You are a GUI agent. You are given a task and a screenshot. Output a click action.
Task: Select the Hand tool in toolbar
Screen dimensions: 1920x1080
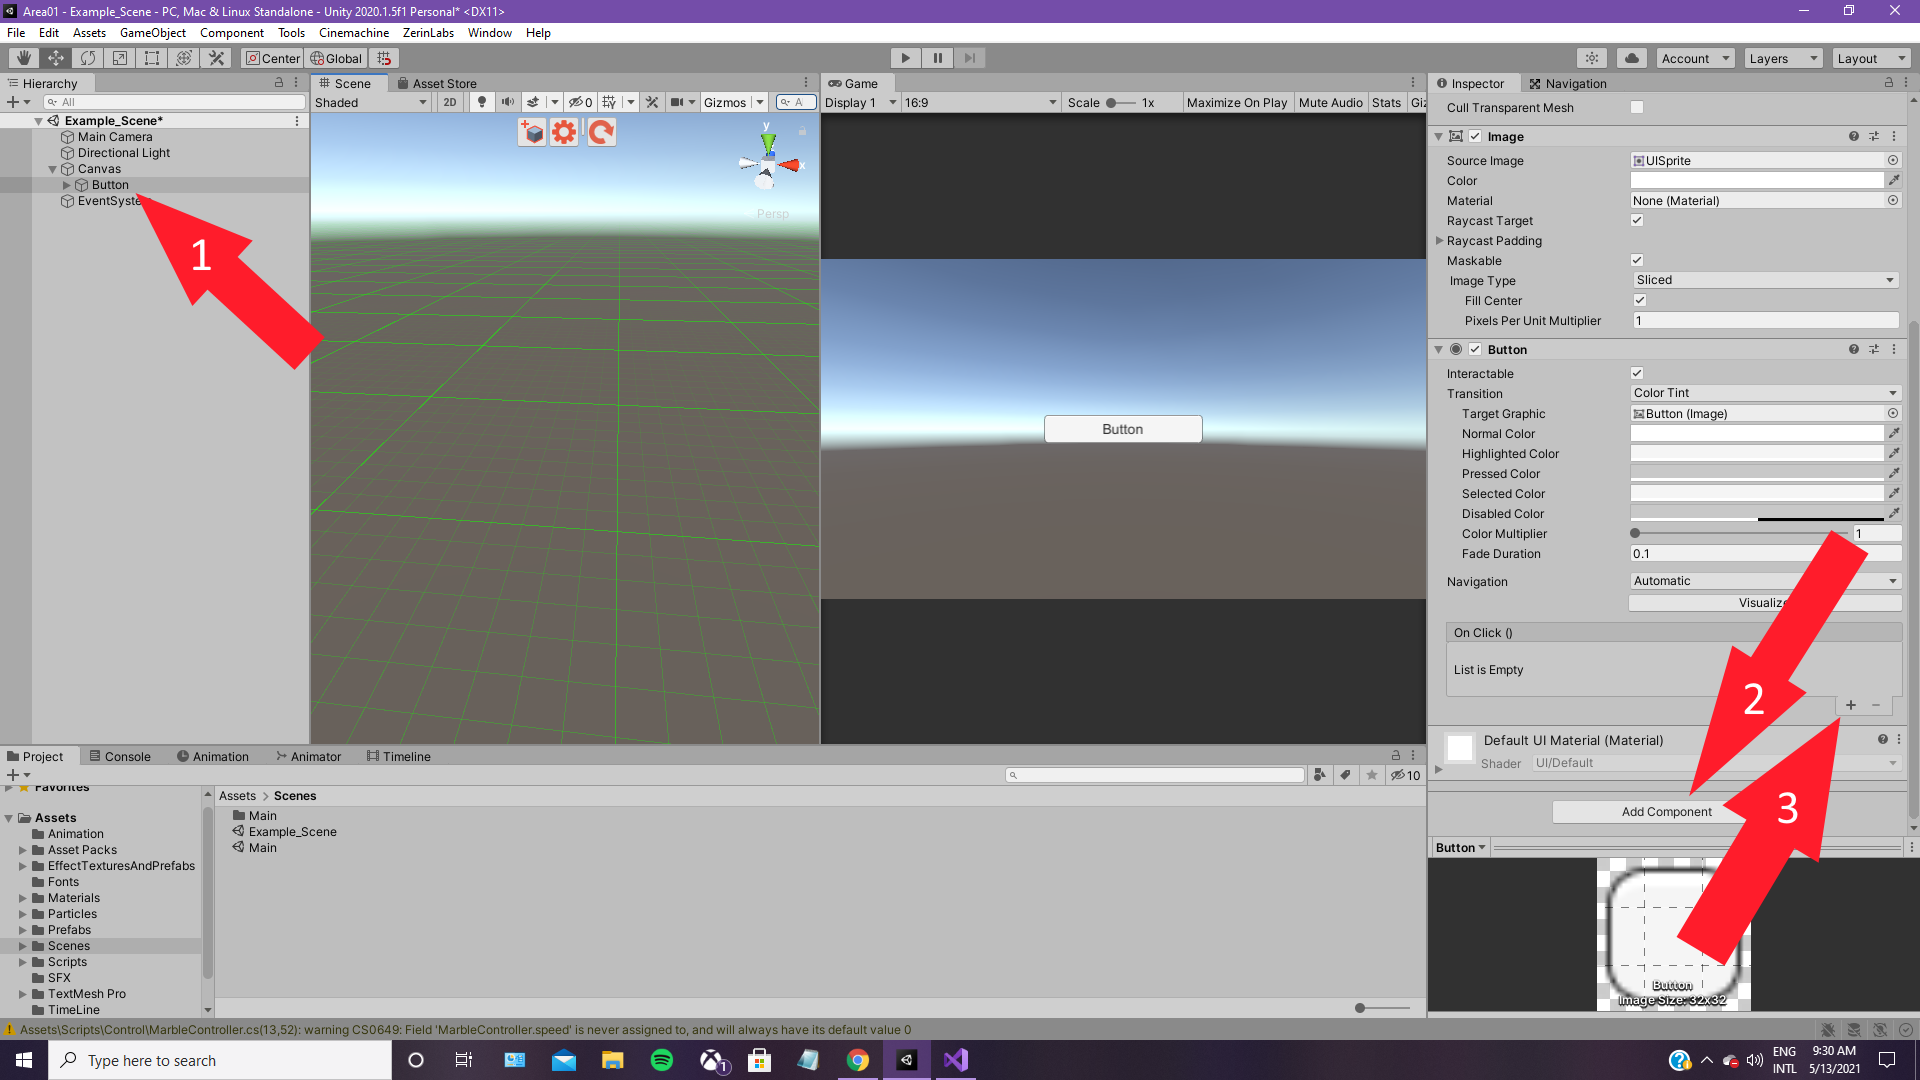tap(23, 58)
